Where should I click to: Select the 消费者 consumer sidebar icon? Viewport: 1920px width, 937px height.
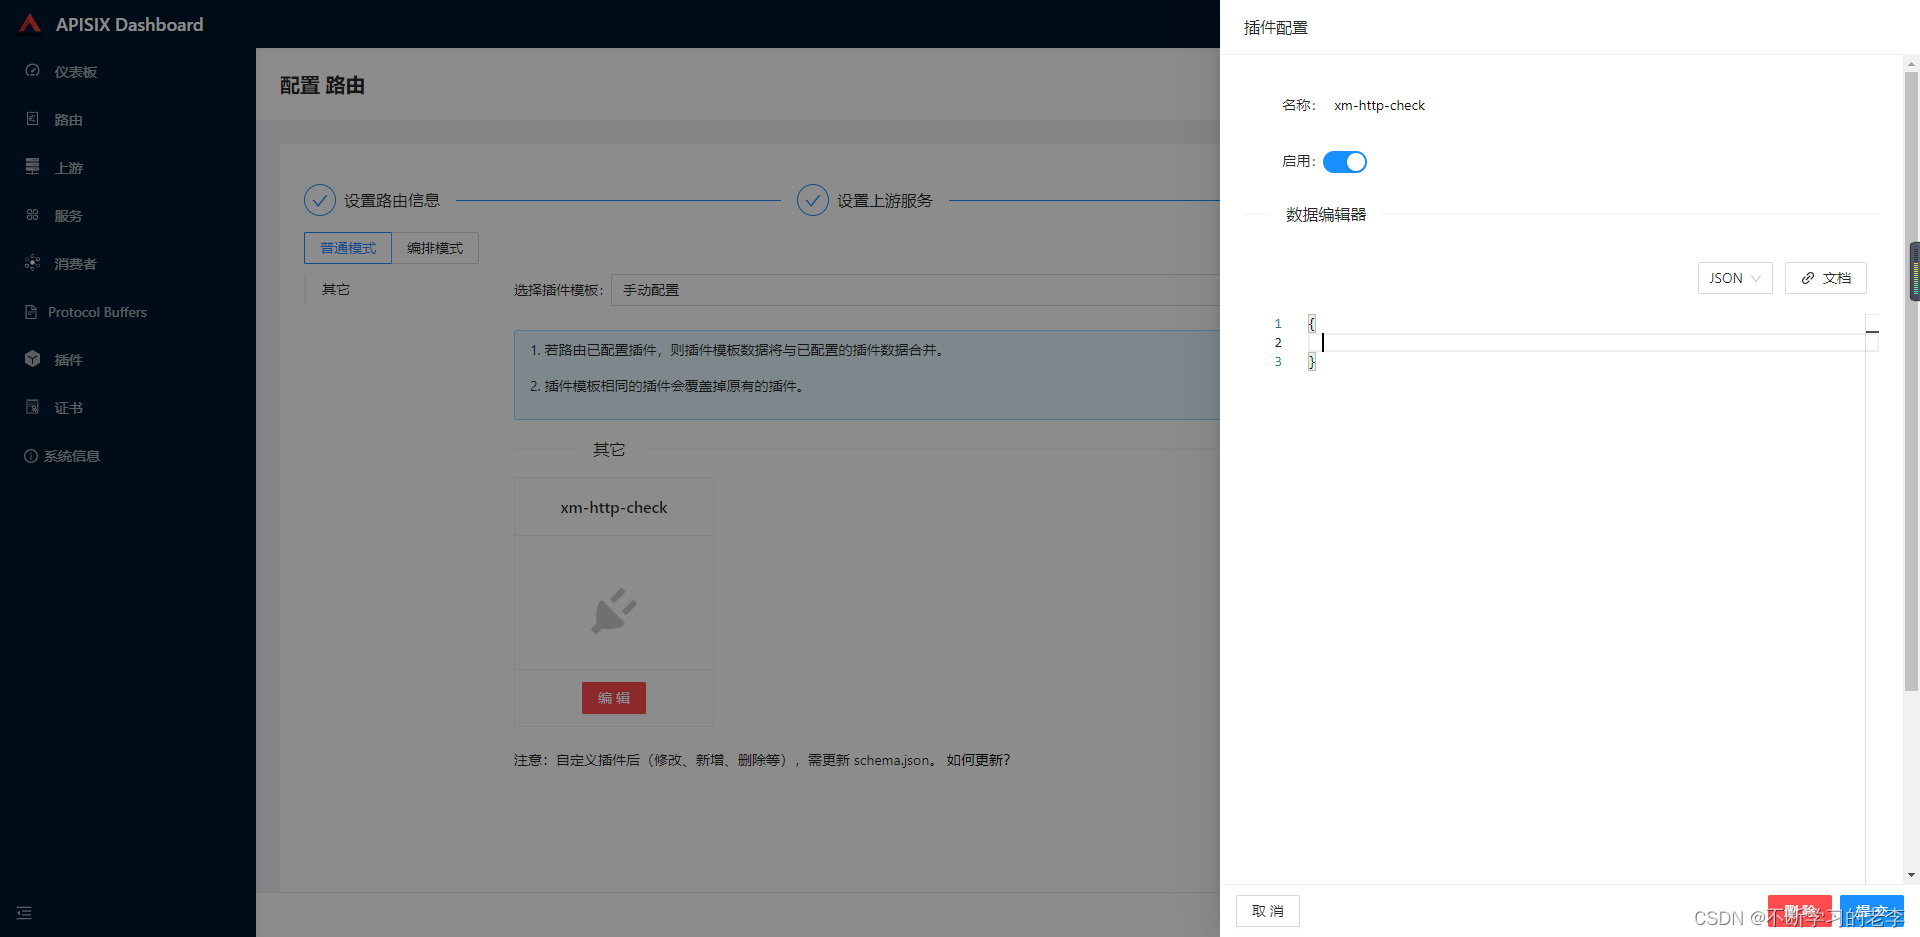[32, 263]
